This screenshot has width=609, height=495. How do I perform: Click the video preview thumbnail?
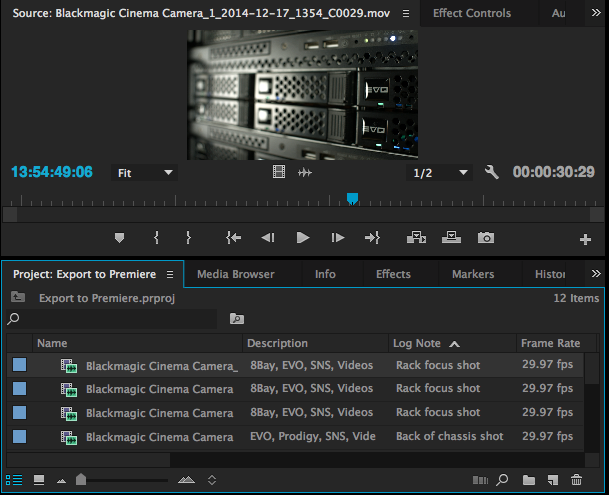(x=303, y=95)
